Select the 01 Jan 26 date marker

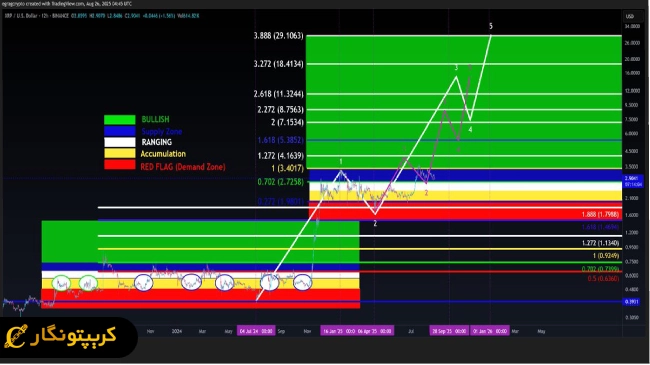[x=490, y=331]
